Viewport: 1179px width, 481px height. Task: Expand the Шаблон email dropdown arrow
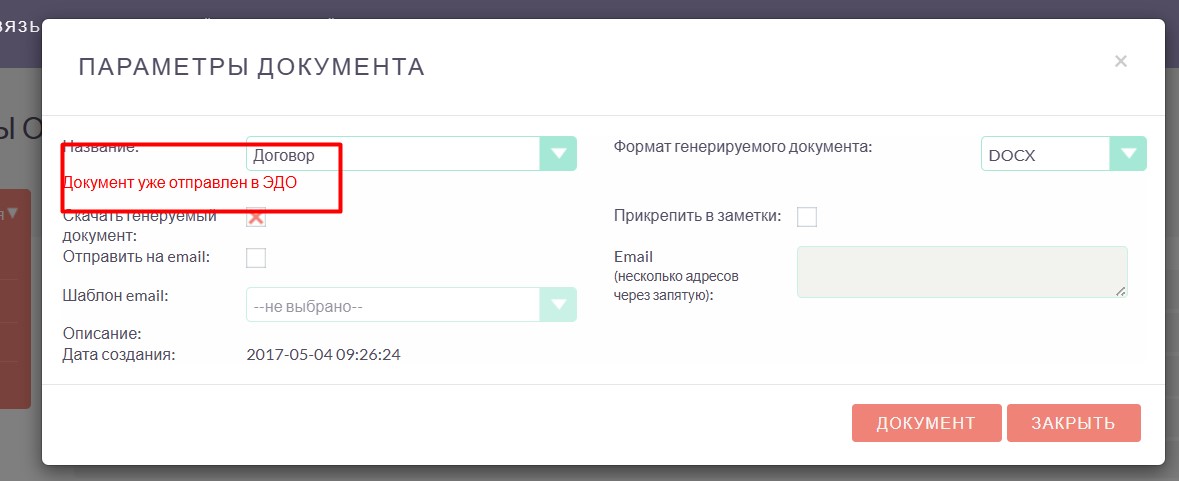pyautogui.click(x=558, y=305)
